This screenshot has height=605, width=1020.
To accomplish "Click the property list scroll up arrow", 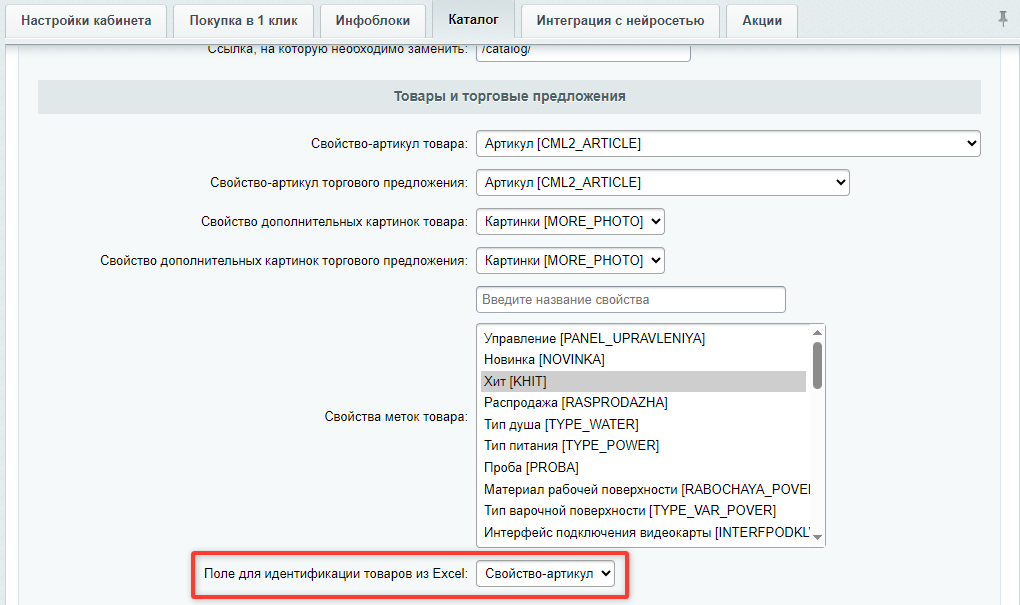I will (818, 333).
